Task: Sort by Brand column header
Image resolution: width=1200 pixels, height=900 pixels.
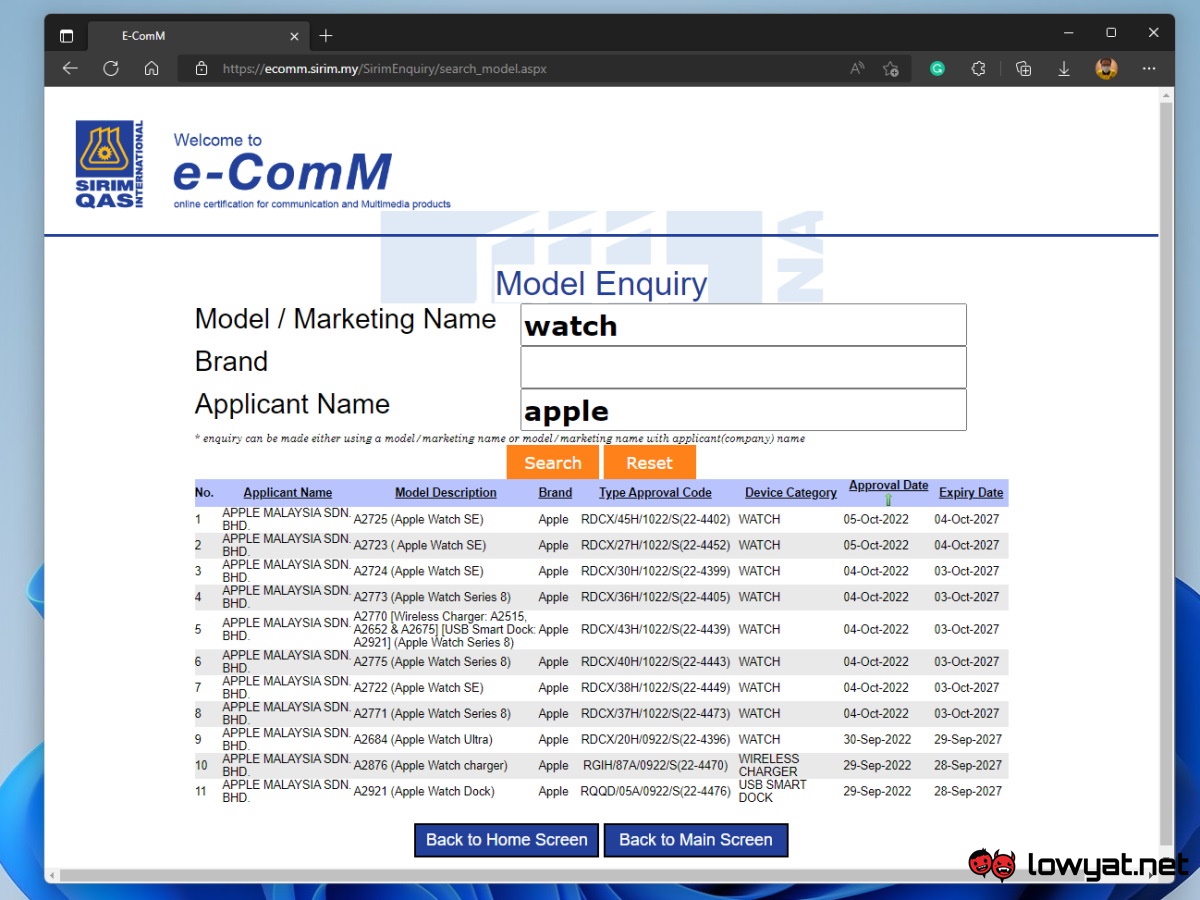Action: point(555,492)
